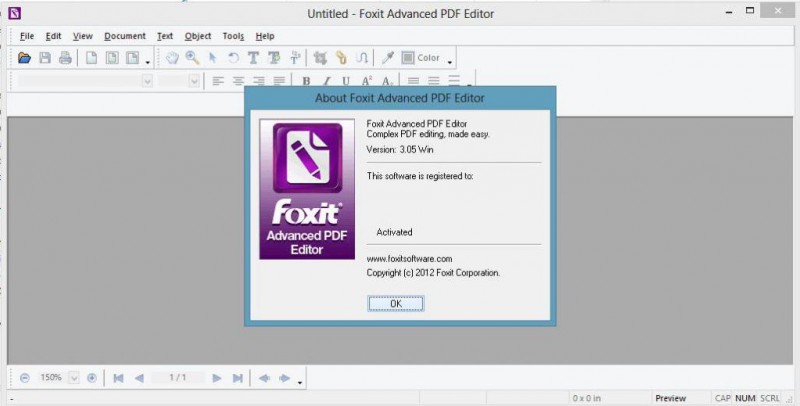Toggle Underline formatting

pyautogui.click(x=346, y=81)
